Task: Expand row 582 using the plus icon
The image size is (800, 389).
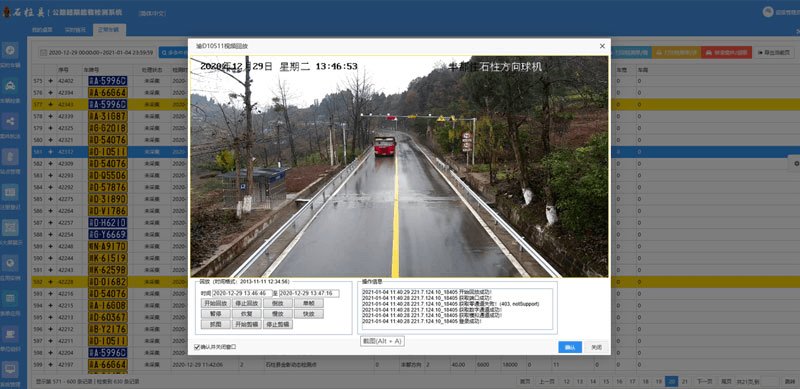Action: (x=50, y=163)
